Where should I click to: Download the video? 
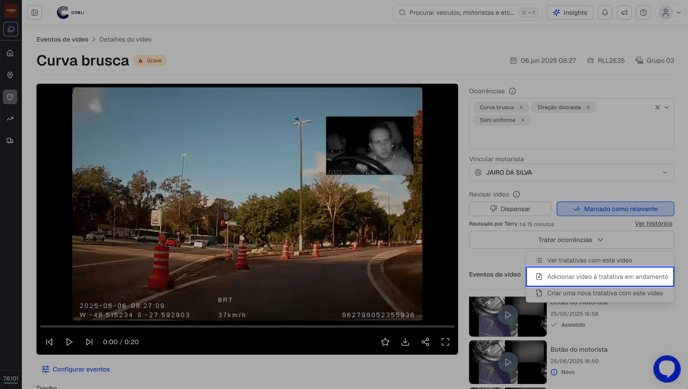(x=405, y=342)
